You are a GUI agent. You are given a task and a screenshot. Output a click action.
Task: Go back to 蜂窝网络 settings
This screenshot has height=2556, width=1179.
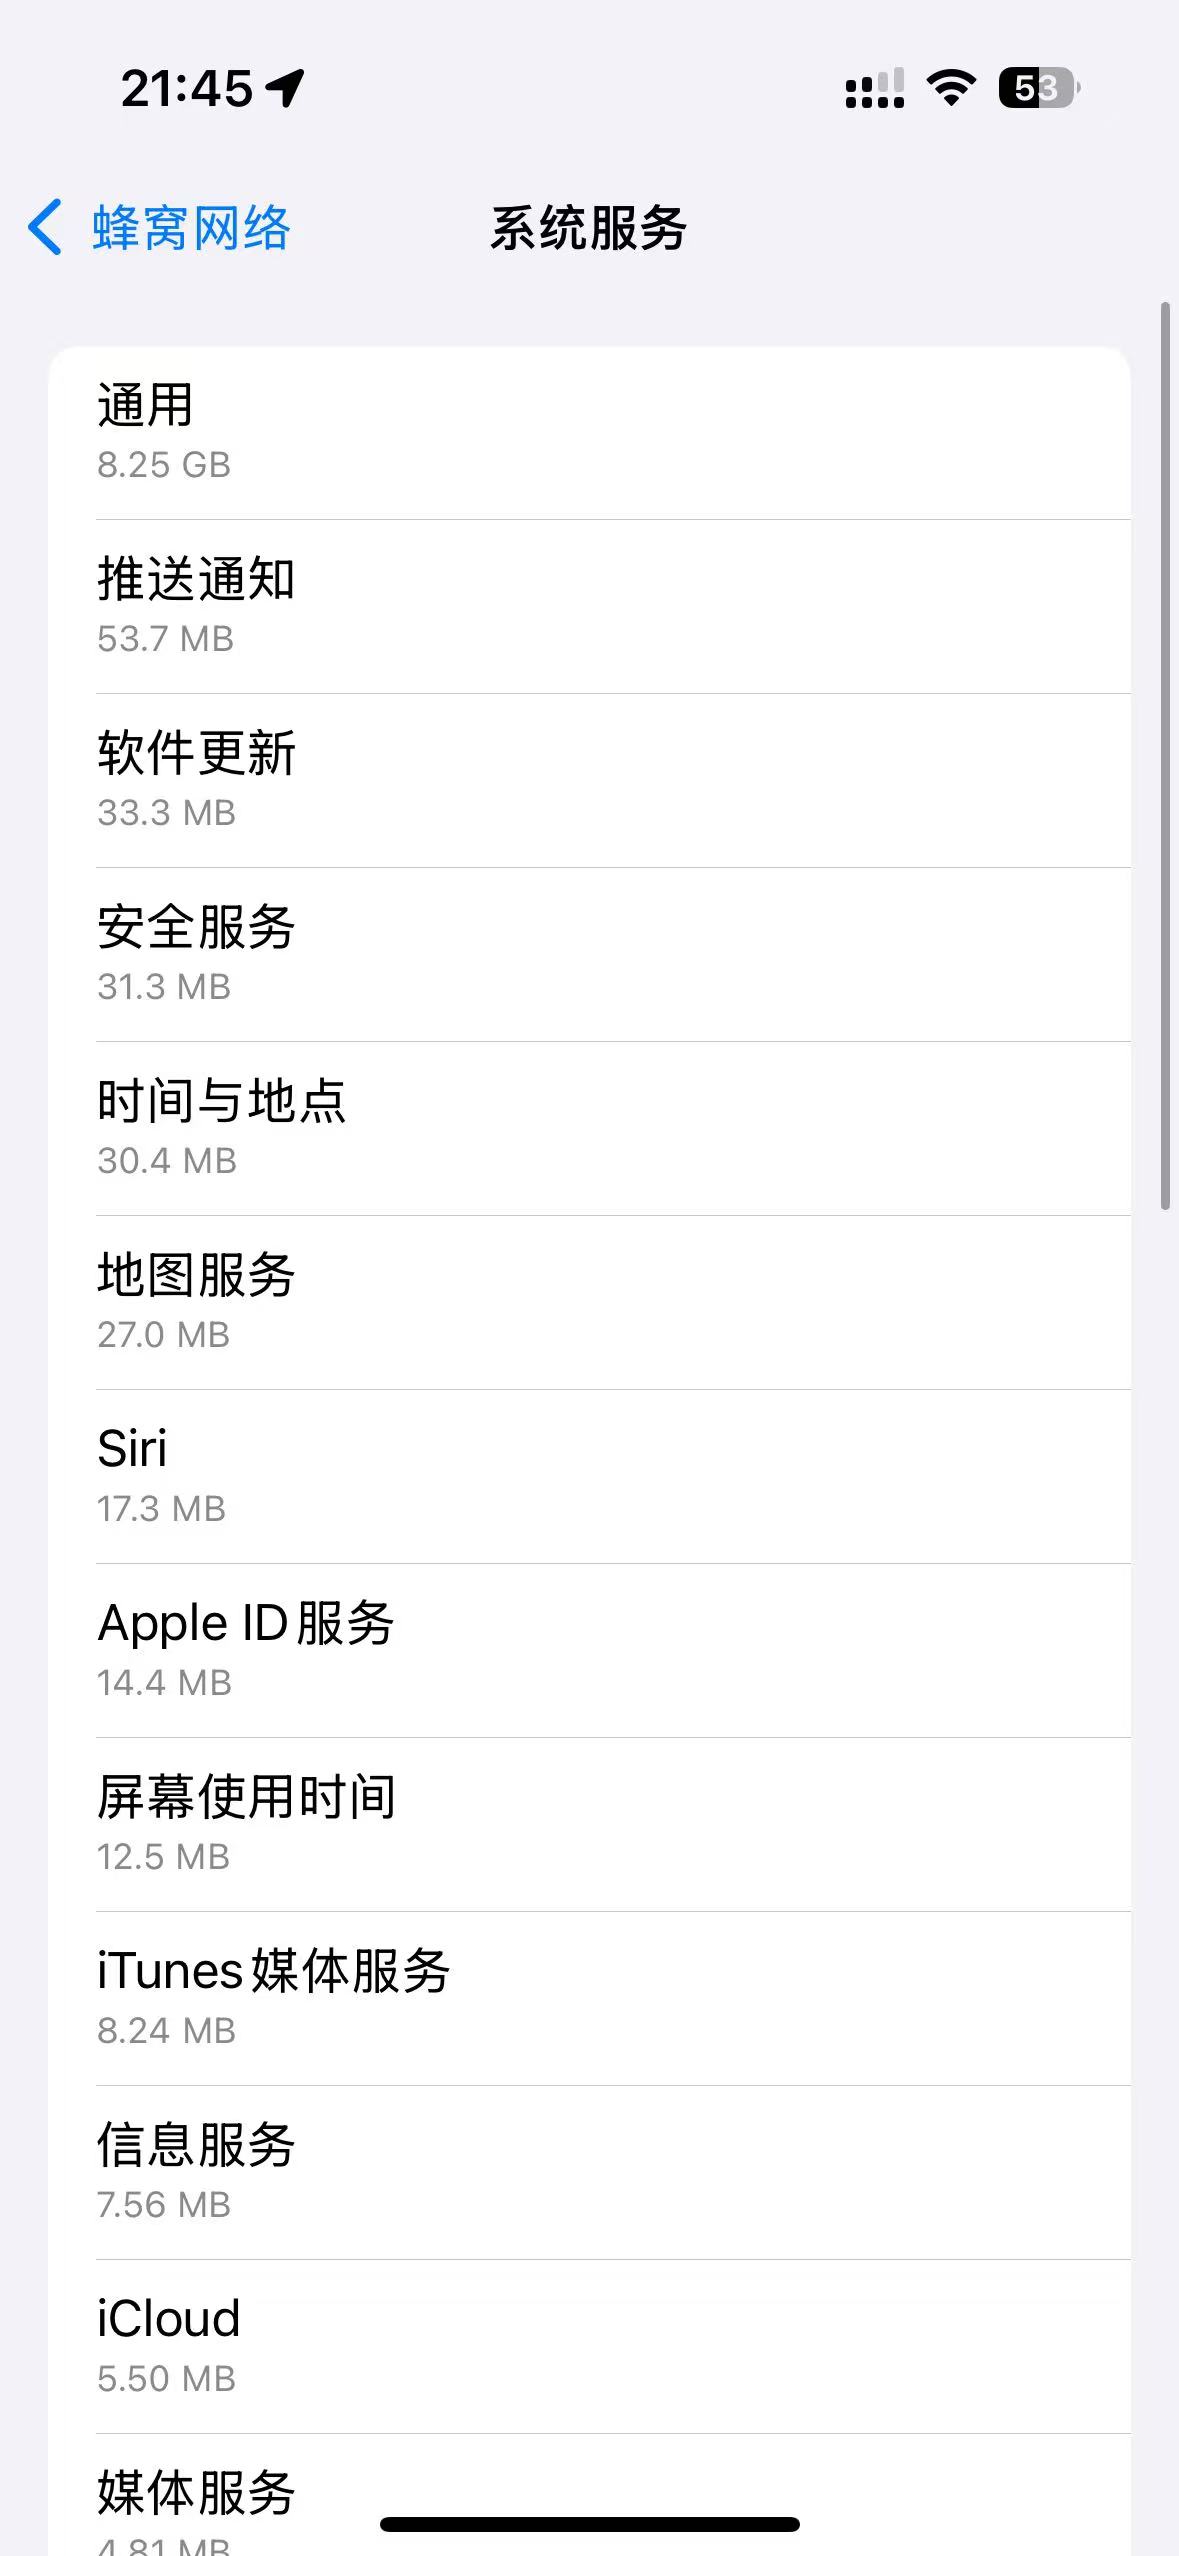190,228
